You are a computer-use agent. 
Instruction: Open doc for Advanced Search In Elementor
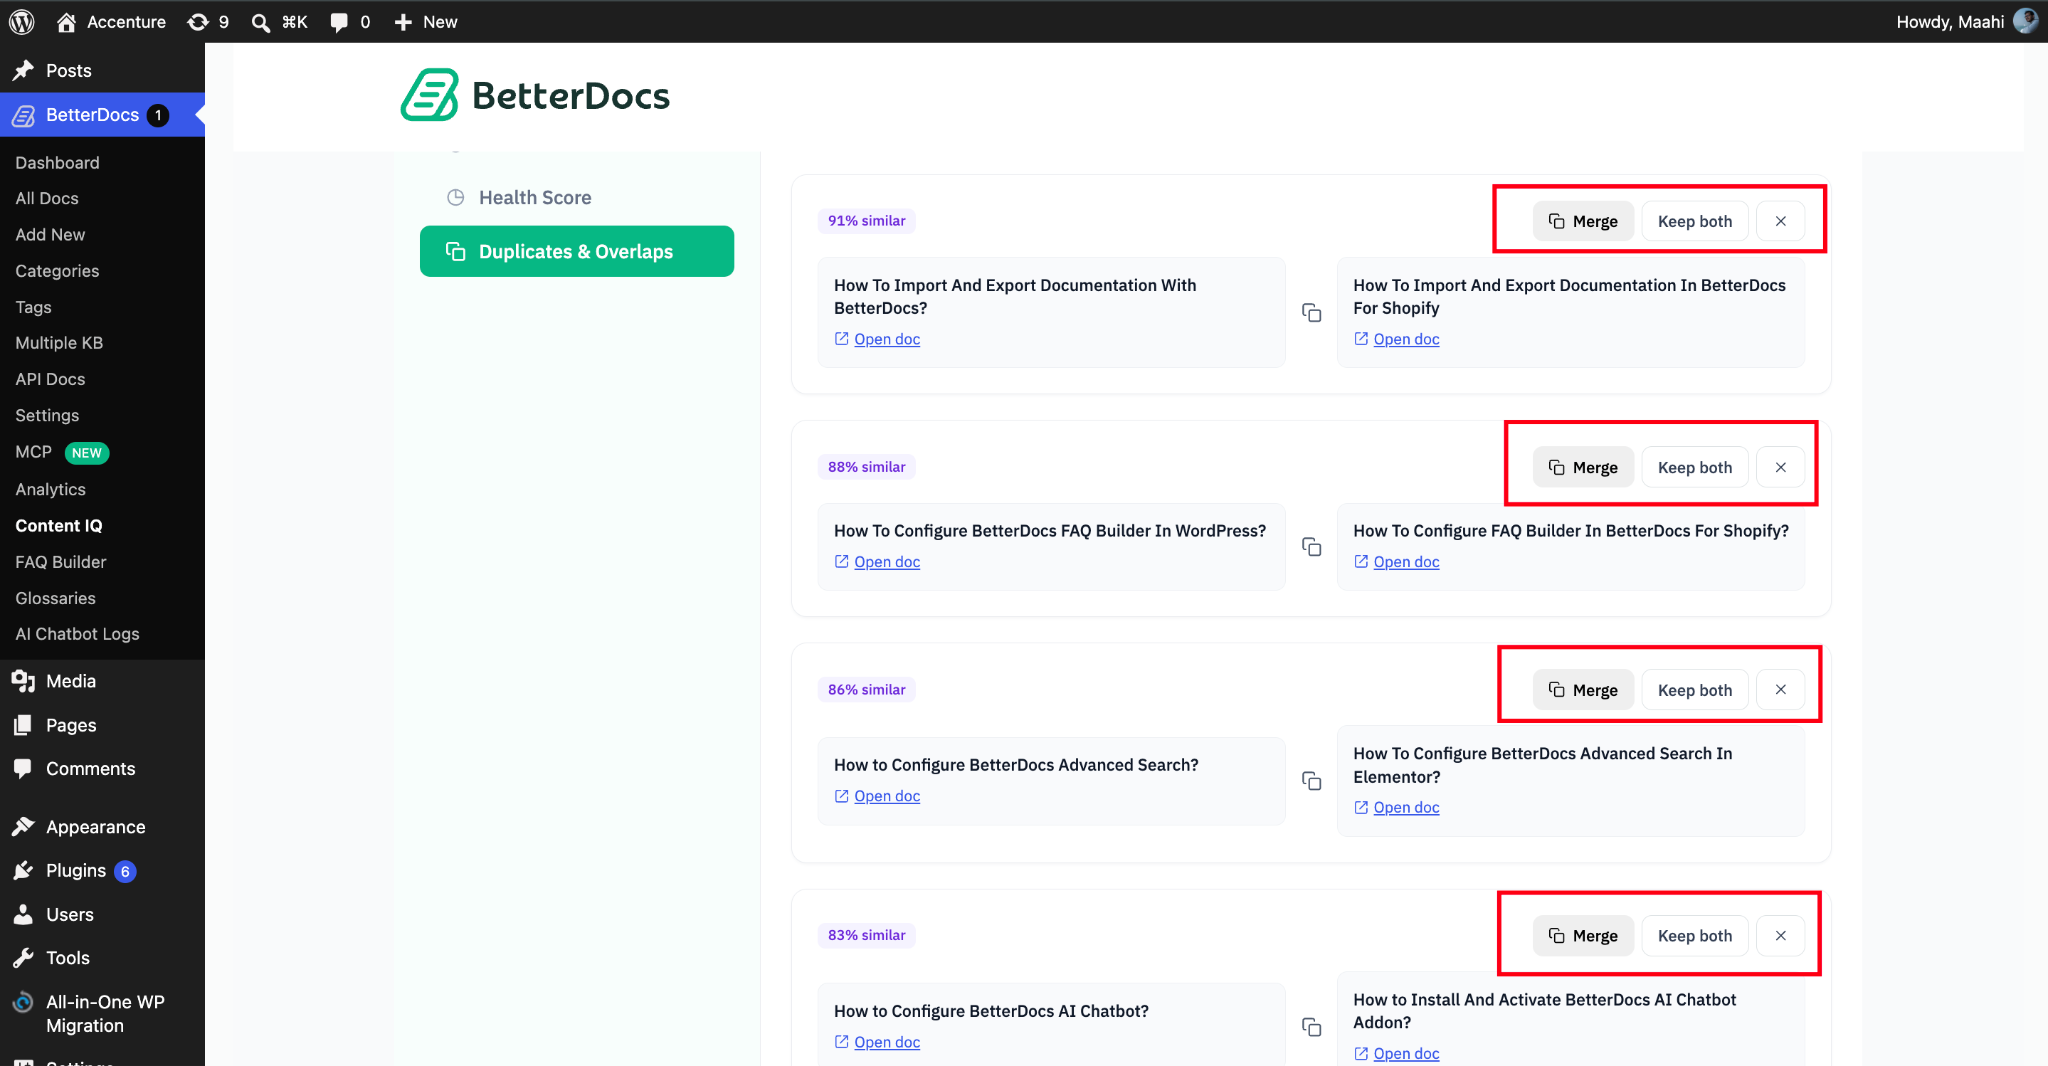point(1397,808)
